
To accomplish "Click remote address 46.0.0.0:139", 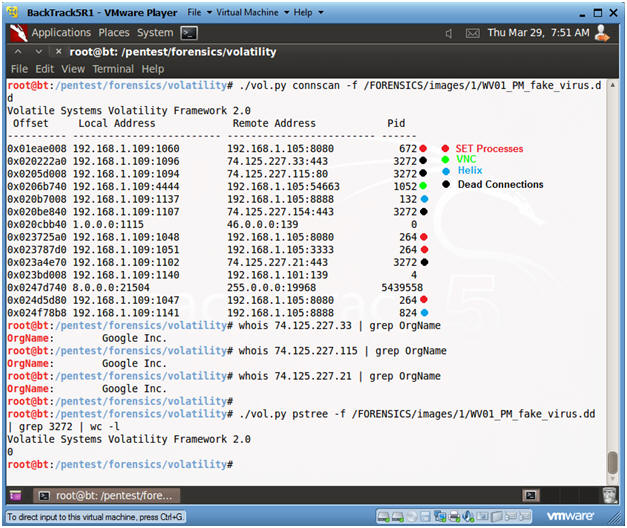I will (263, 224).
